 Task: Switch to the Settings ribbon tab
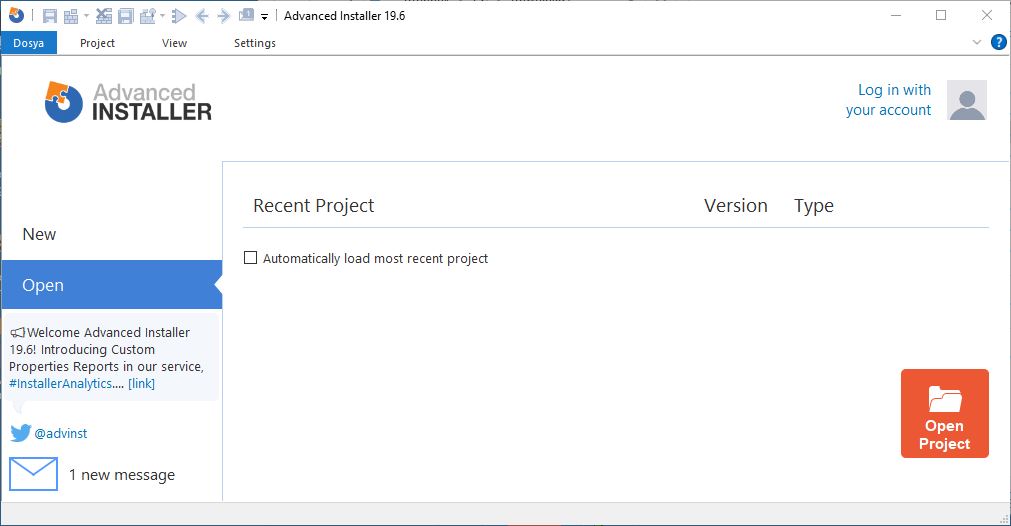[255, 43]
